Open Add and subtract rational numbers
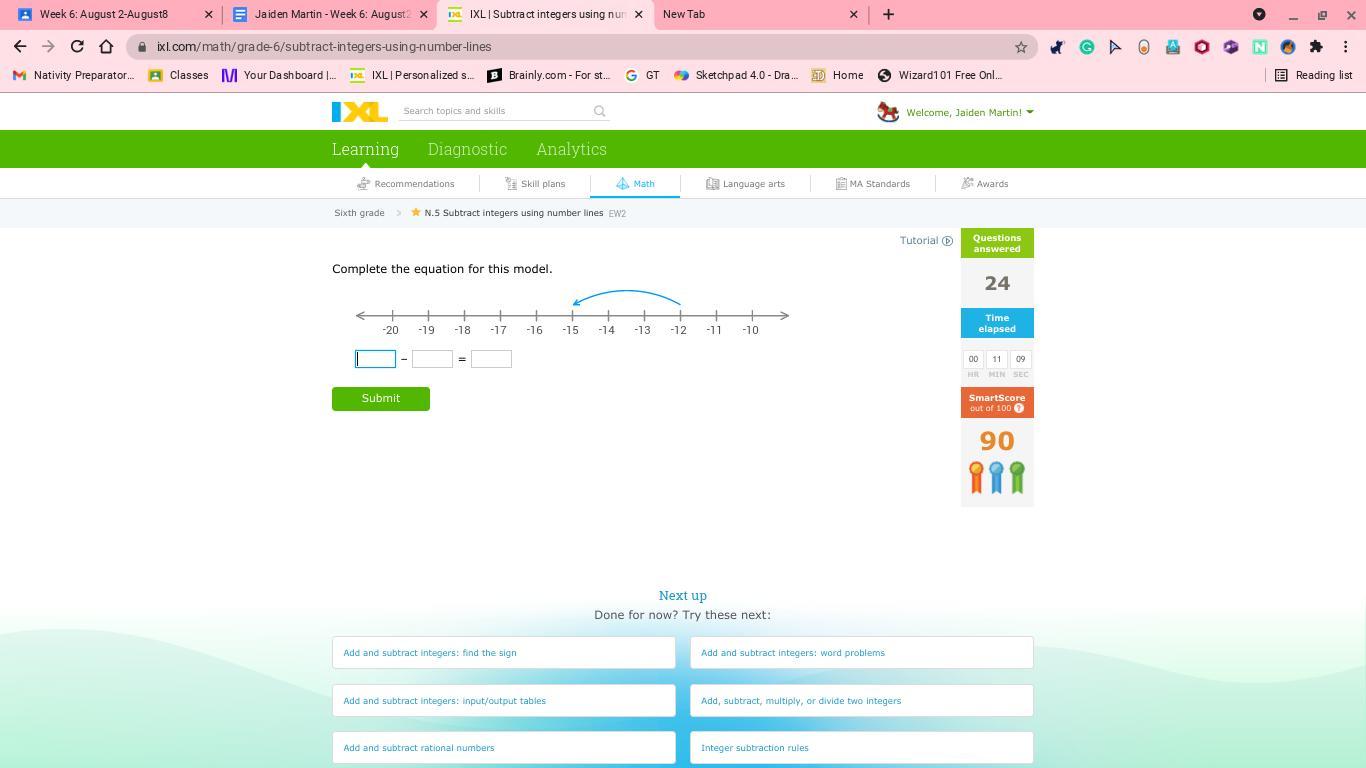 point(504,748)
